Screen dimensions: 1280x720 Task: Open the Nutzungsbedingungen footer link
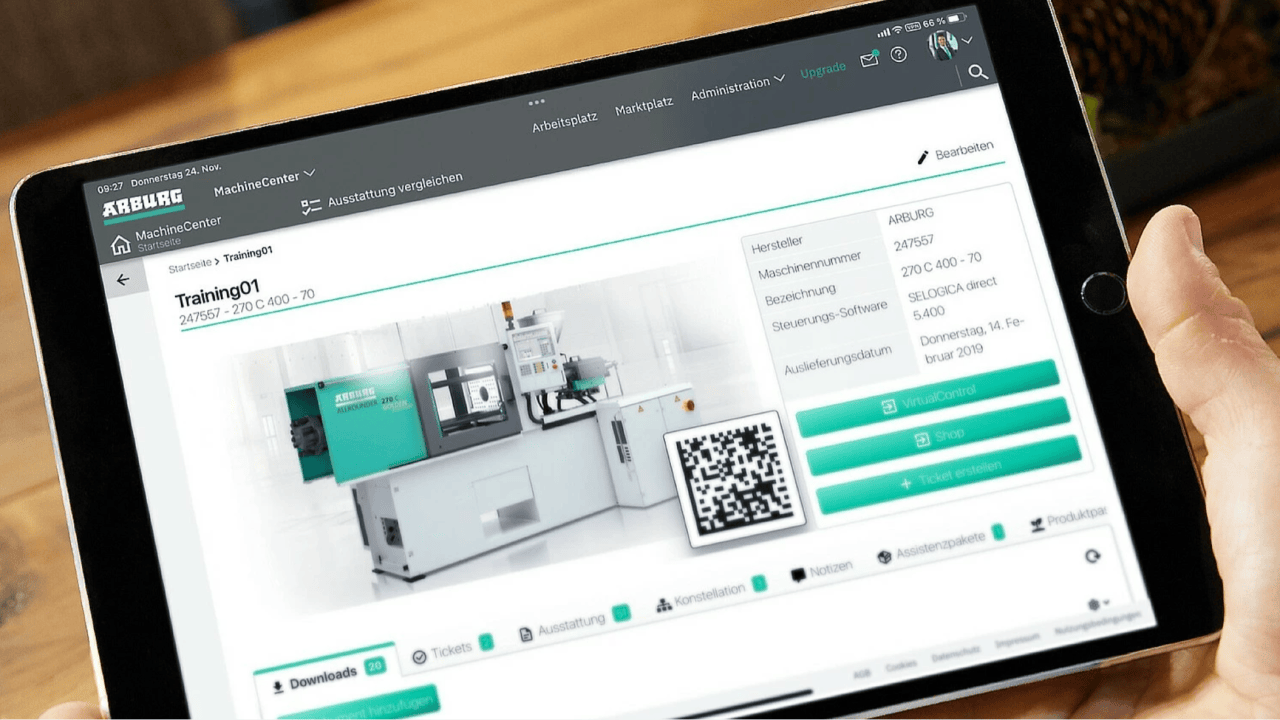(x=1097, y=622)
